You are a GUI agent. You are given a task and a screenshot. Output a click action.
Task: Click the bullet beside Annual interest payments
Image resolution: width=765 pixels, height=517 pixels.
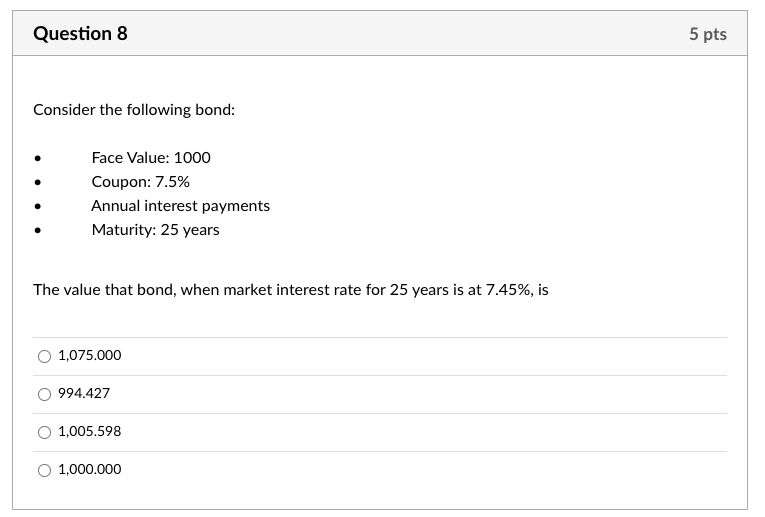pos(38,207)
